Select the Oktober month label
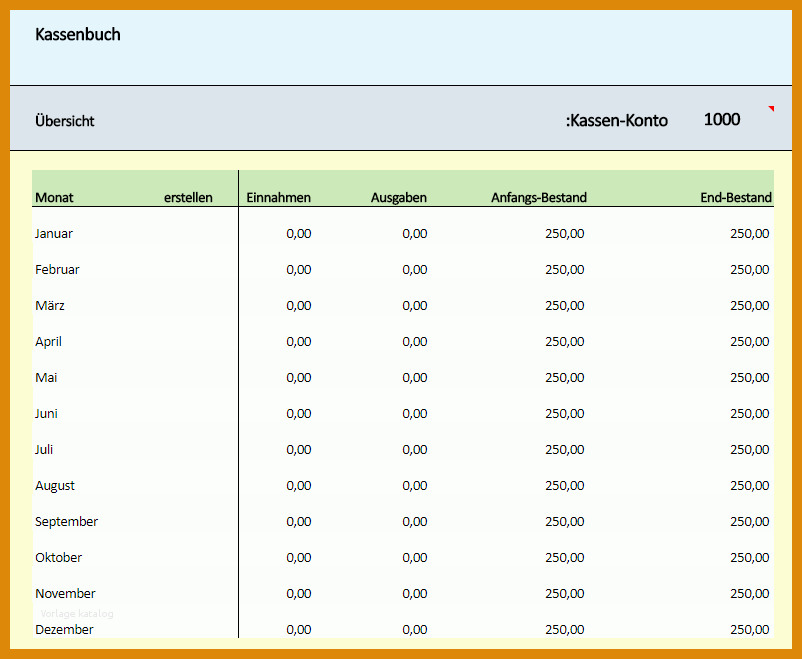 tap(58, 558)
